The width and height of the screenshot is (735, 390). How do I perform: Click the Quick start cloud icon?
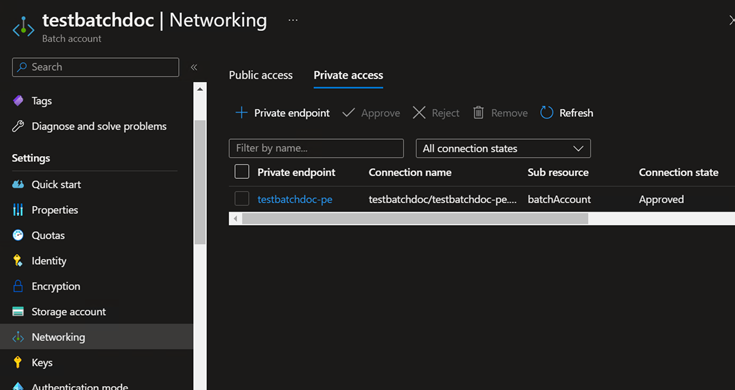coord(18,184)
